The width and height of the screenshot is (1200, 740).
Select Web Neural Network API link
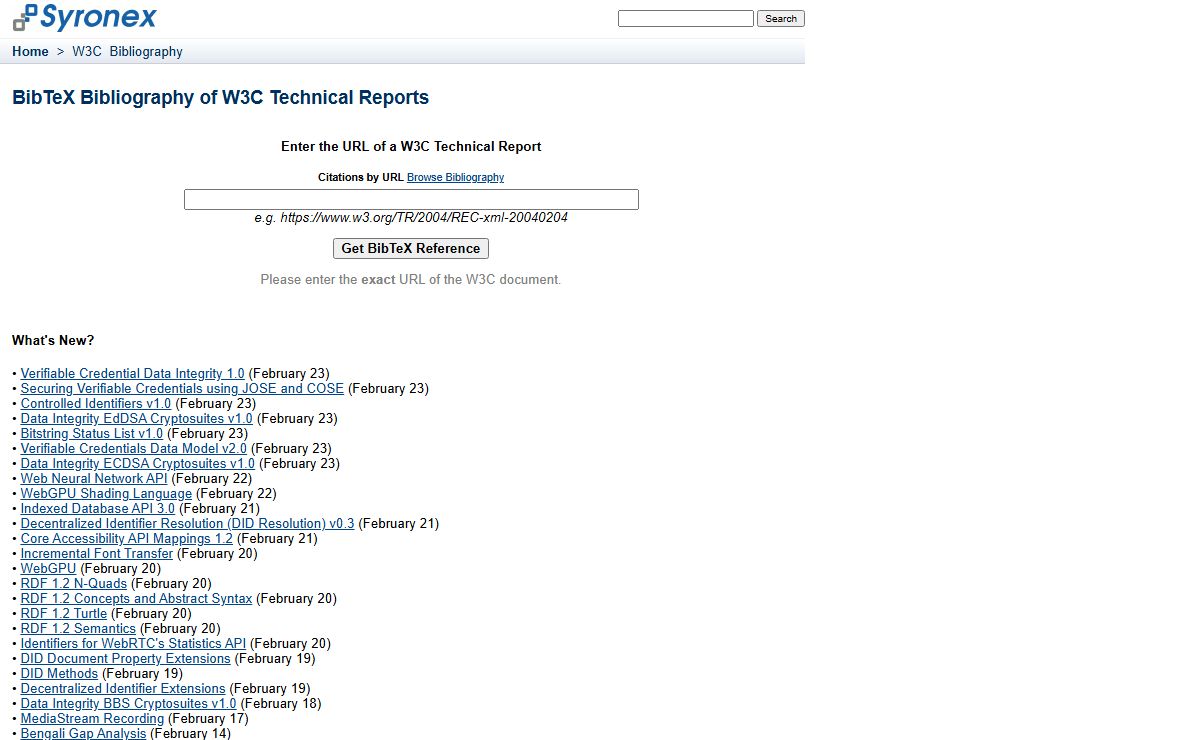[x=94, y=479]
